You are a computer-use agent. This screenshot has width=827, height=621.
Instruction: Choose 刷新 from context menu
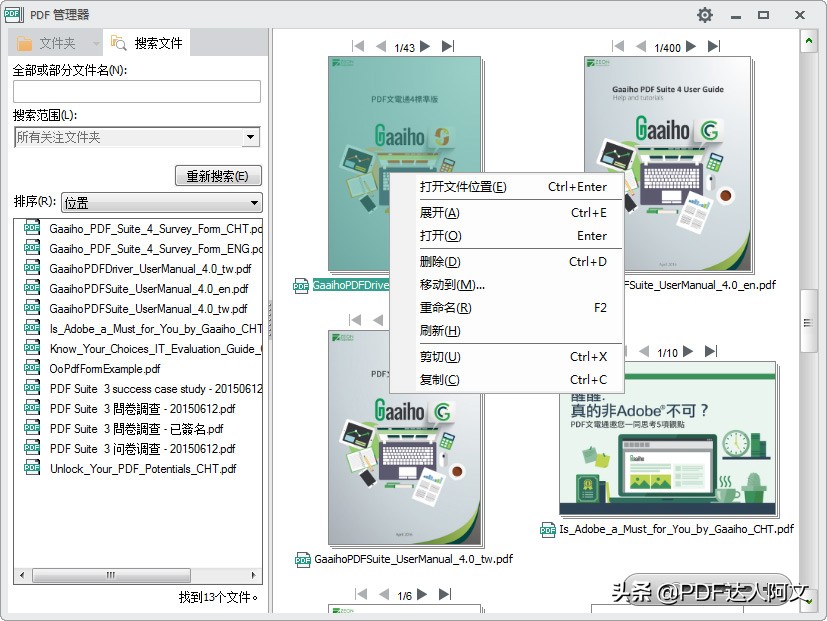coord(507,331)
